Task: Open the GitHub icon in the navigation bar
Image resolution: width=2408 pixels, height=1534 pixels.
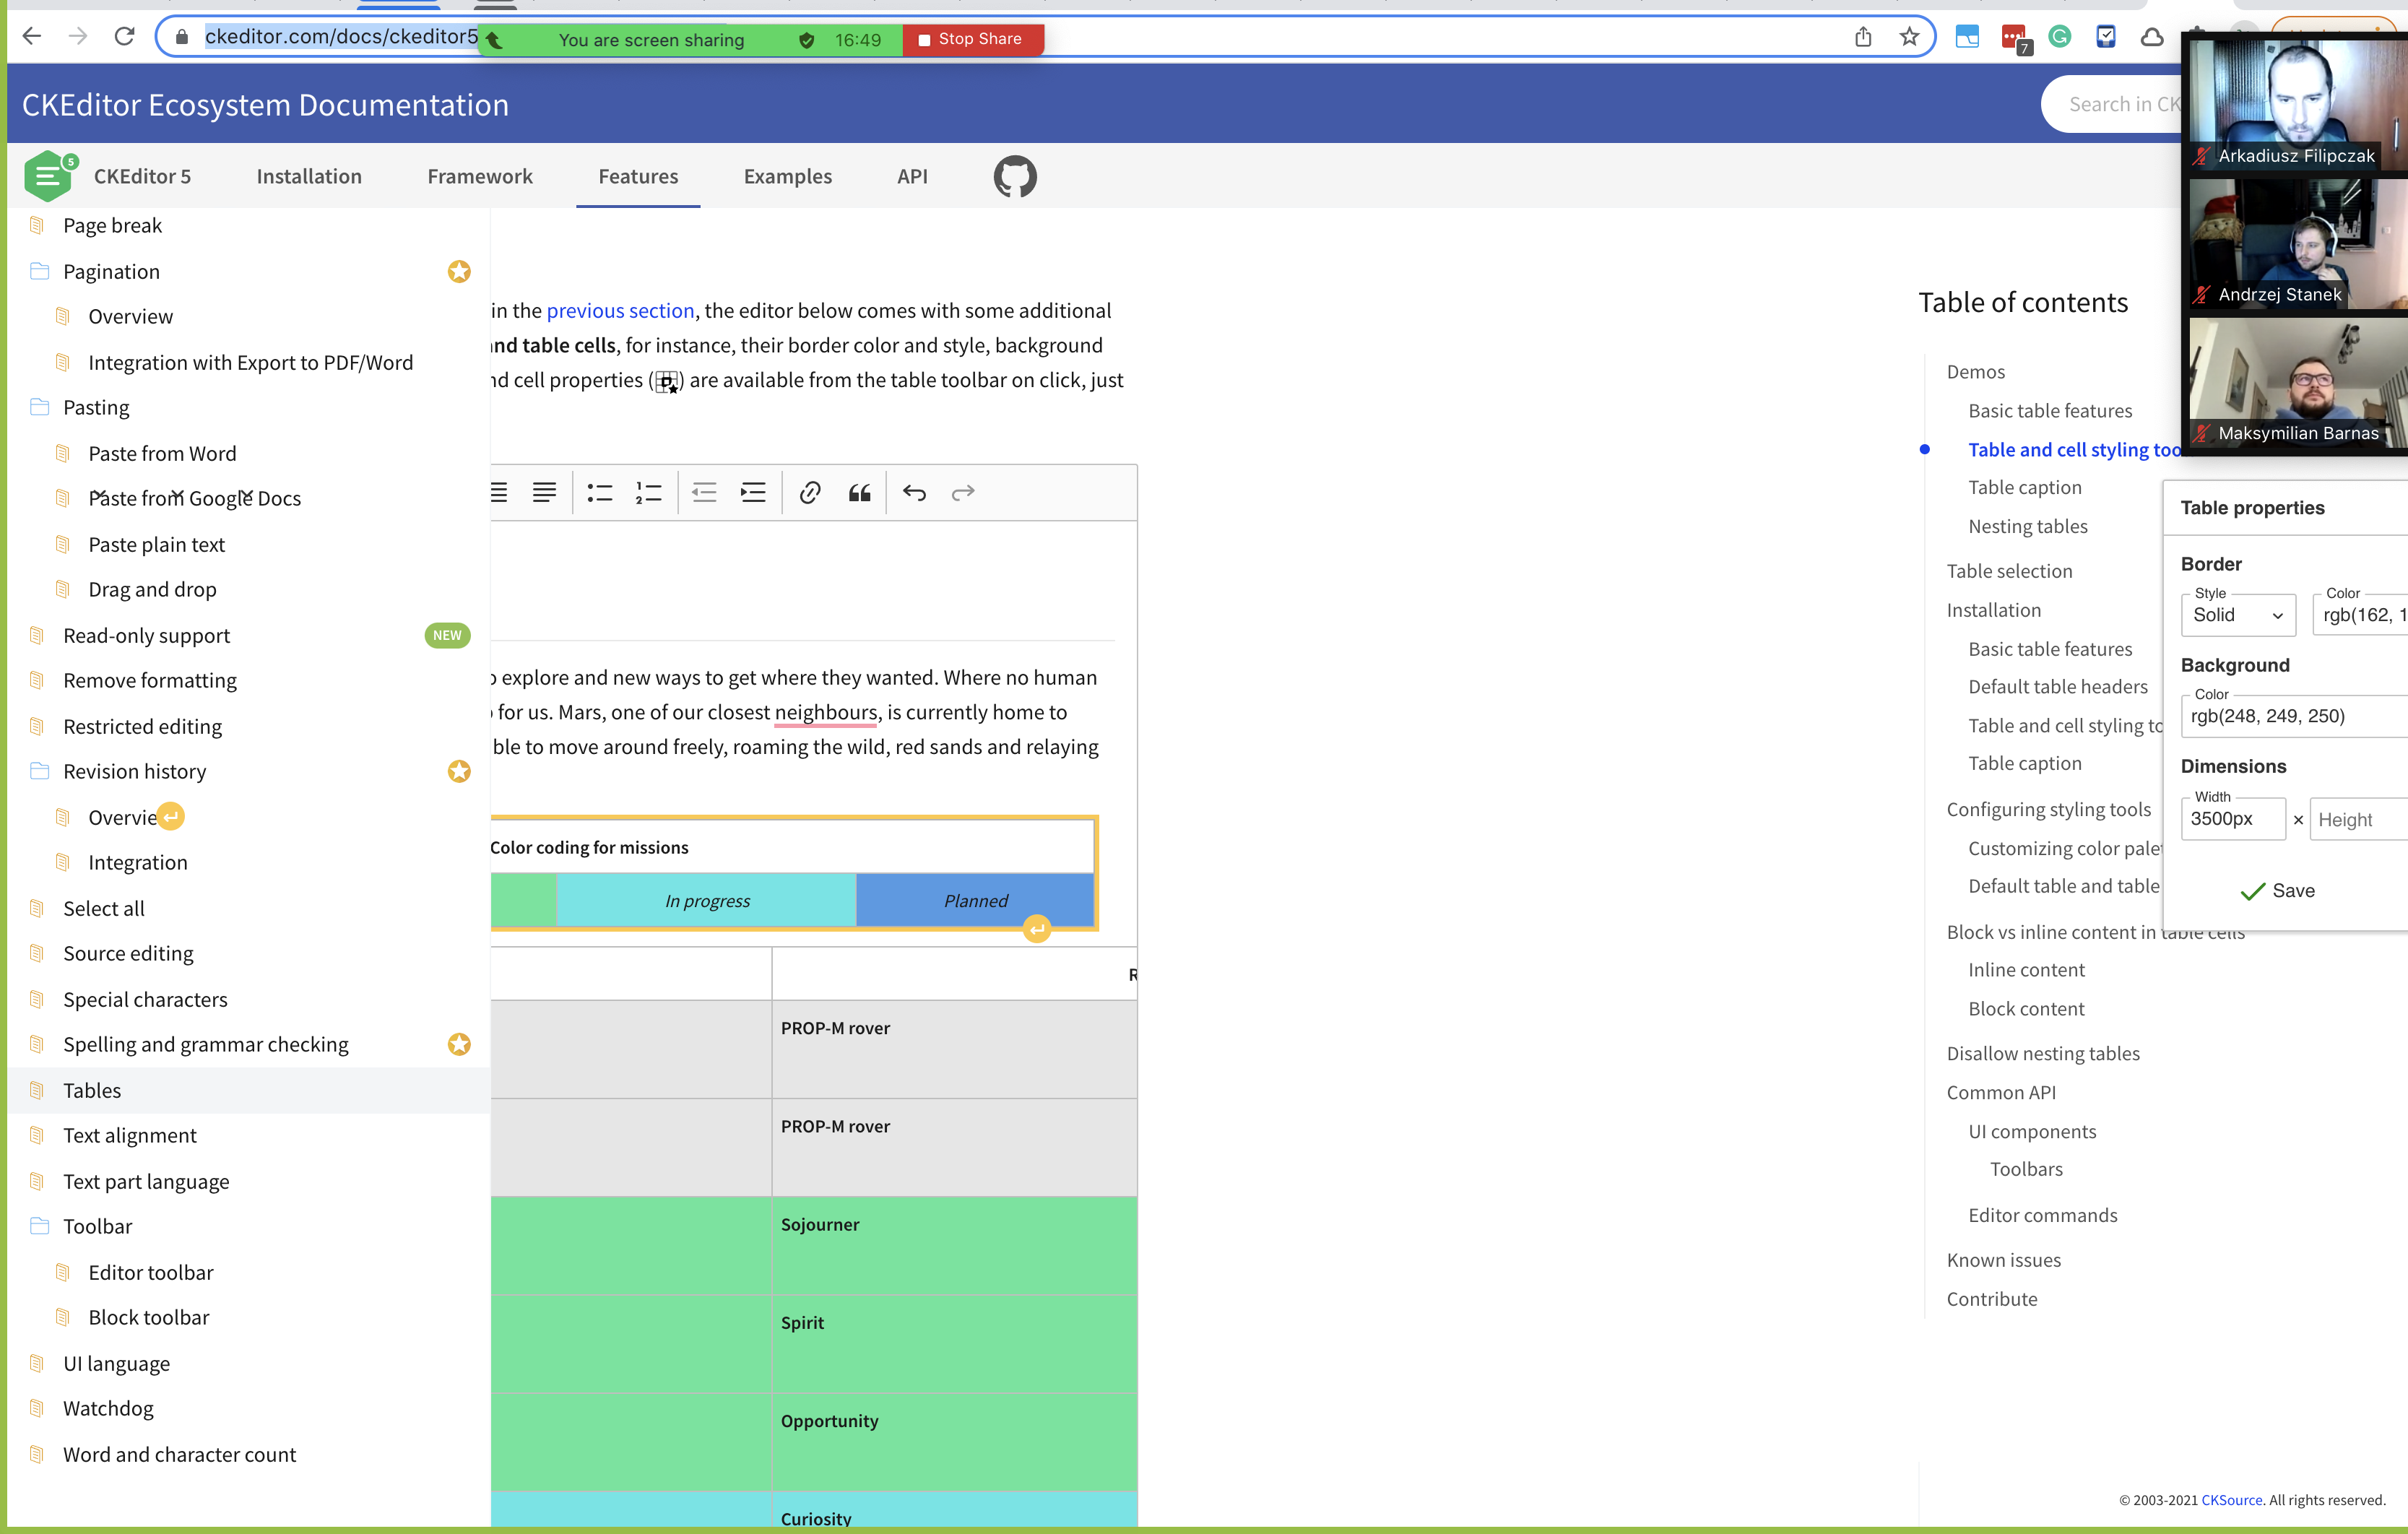Action: coord(1014,176)
